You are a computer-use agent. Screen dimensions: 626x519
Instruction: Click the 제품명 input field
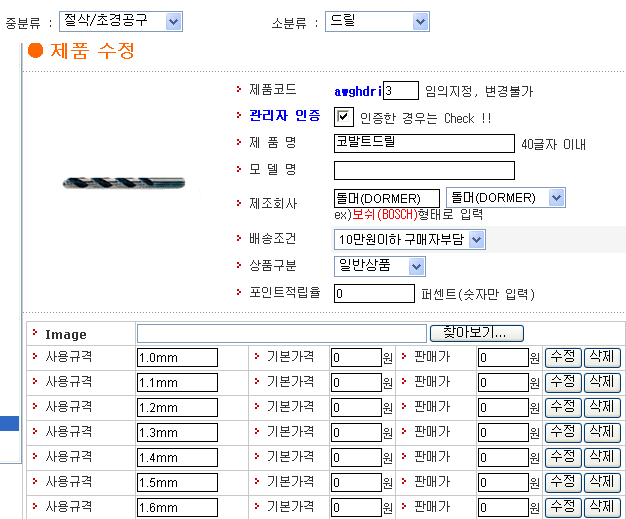(424, 143)
